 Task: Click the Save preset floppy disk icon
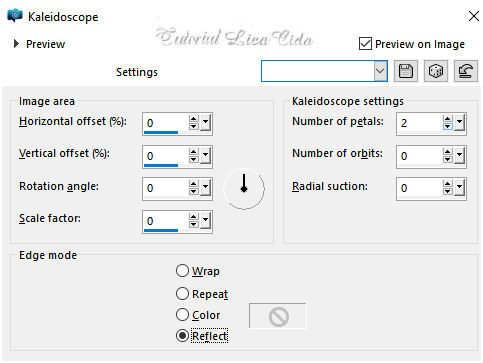406,71
